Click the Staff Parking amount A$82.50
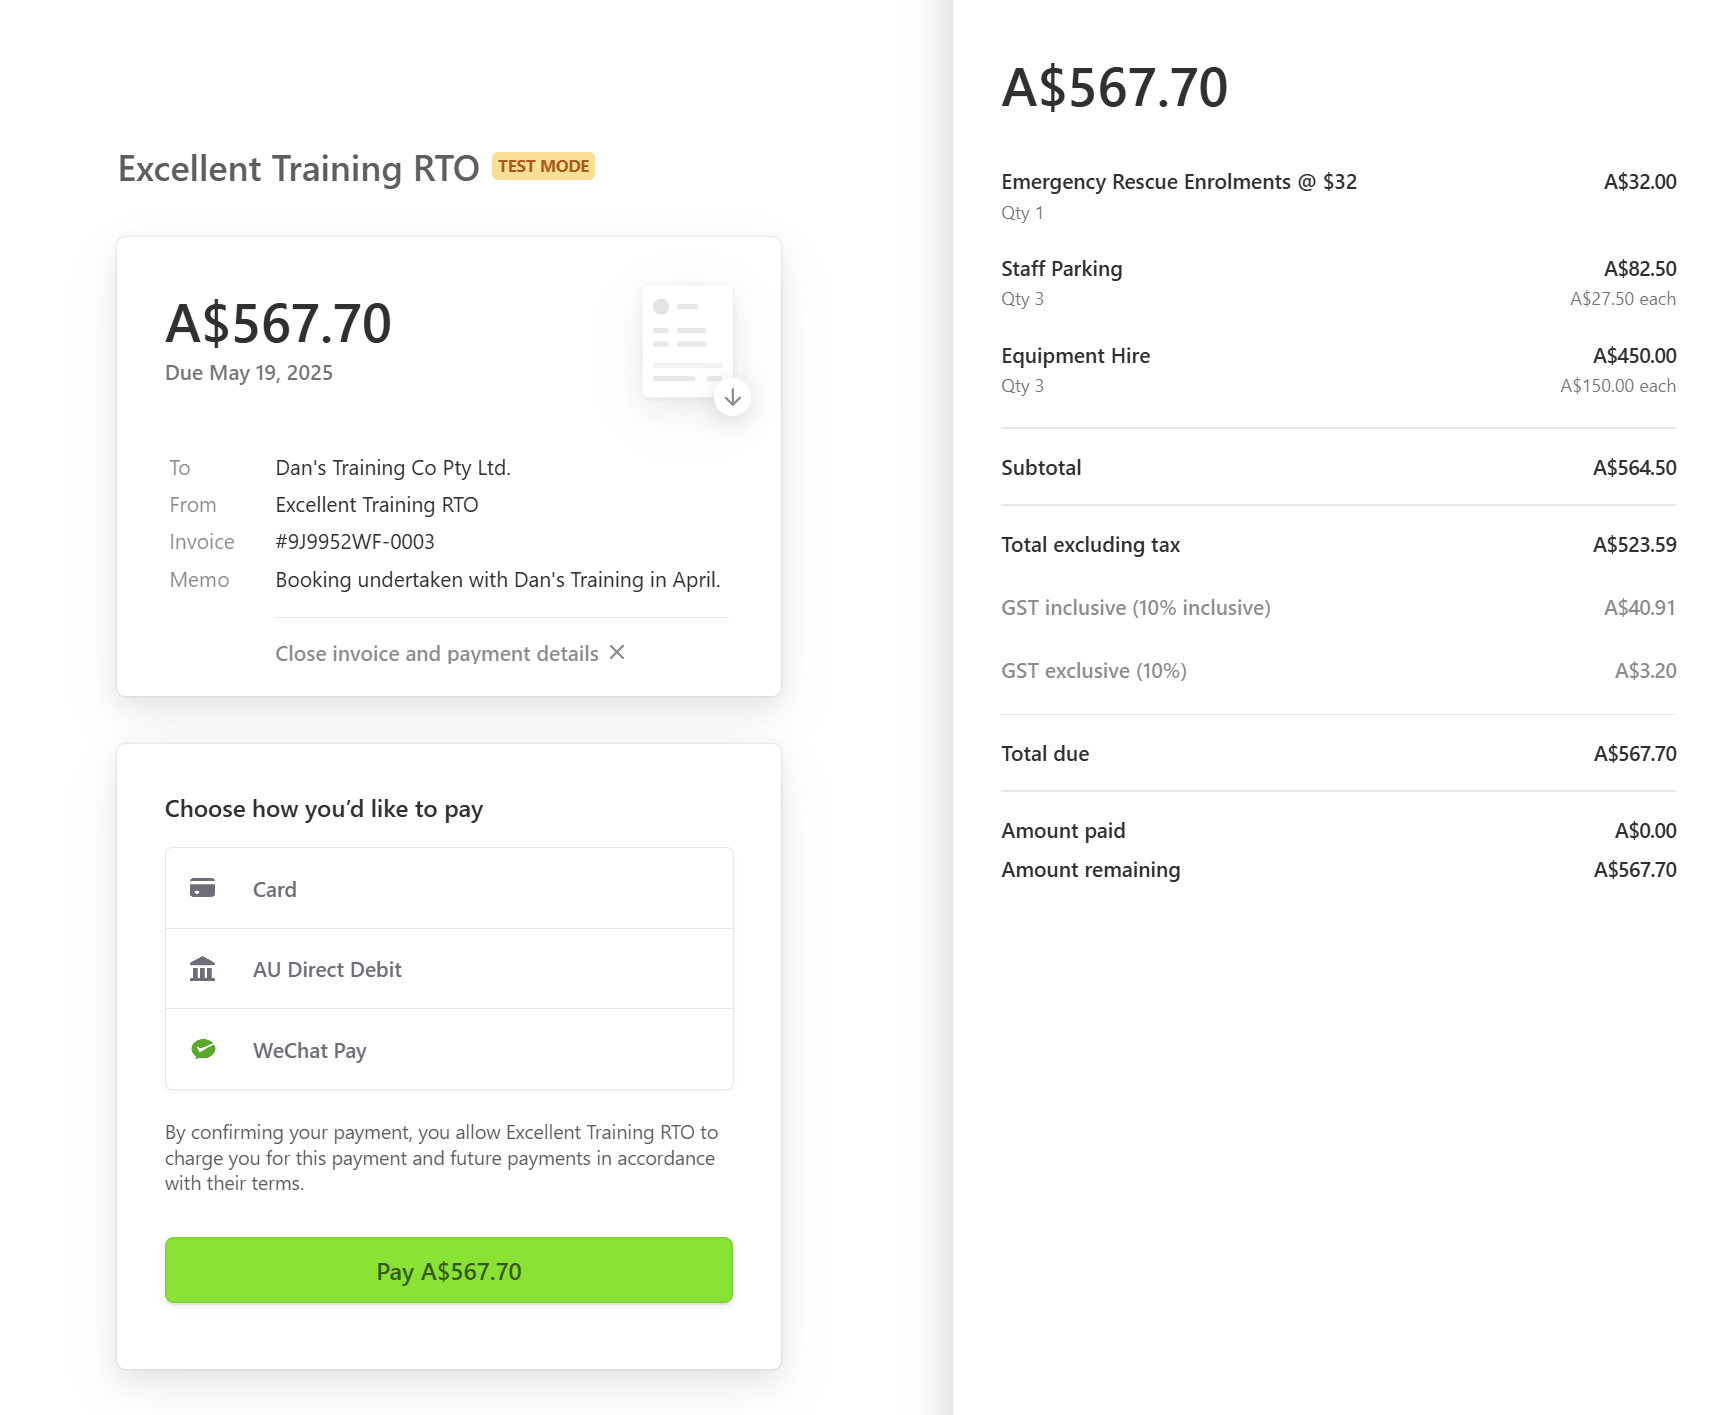Image resolution: width=1713 pixels, height=1415 pixels. [x=1640, y=269]
